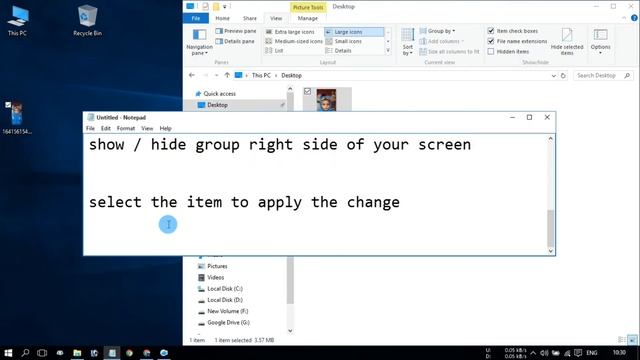Open the Options dropdown in Explorer ribbon
The image size is (640, 360).
pyautogui.click(x=600, y=42)
